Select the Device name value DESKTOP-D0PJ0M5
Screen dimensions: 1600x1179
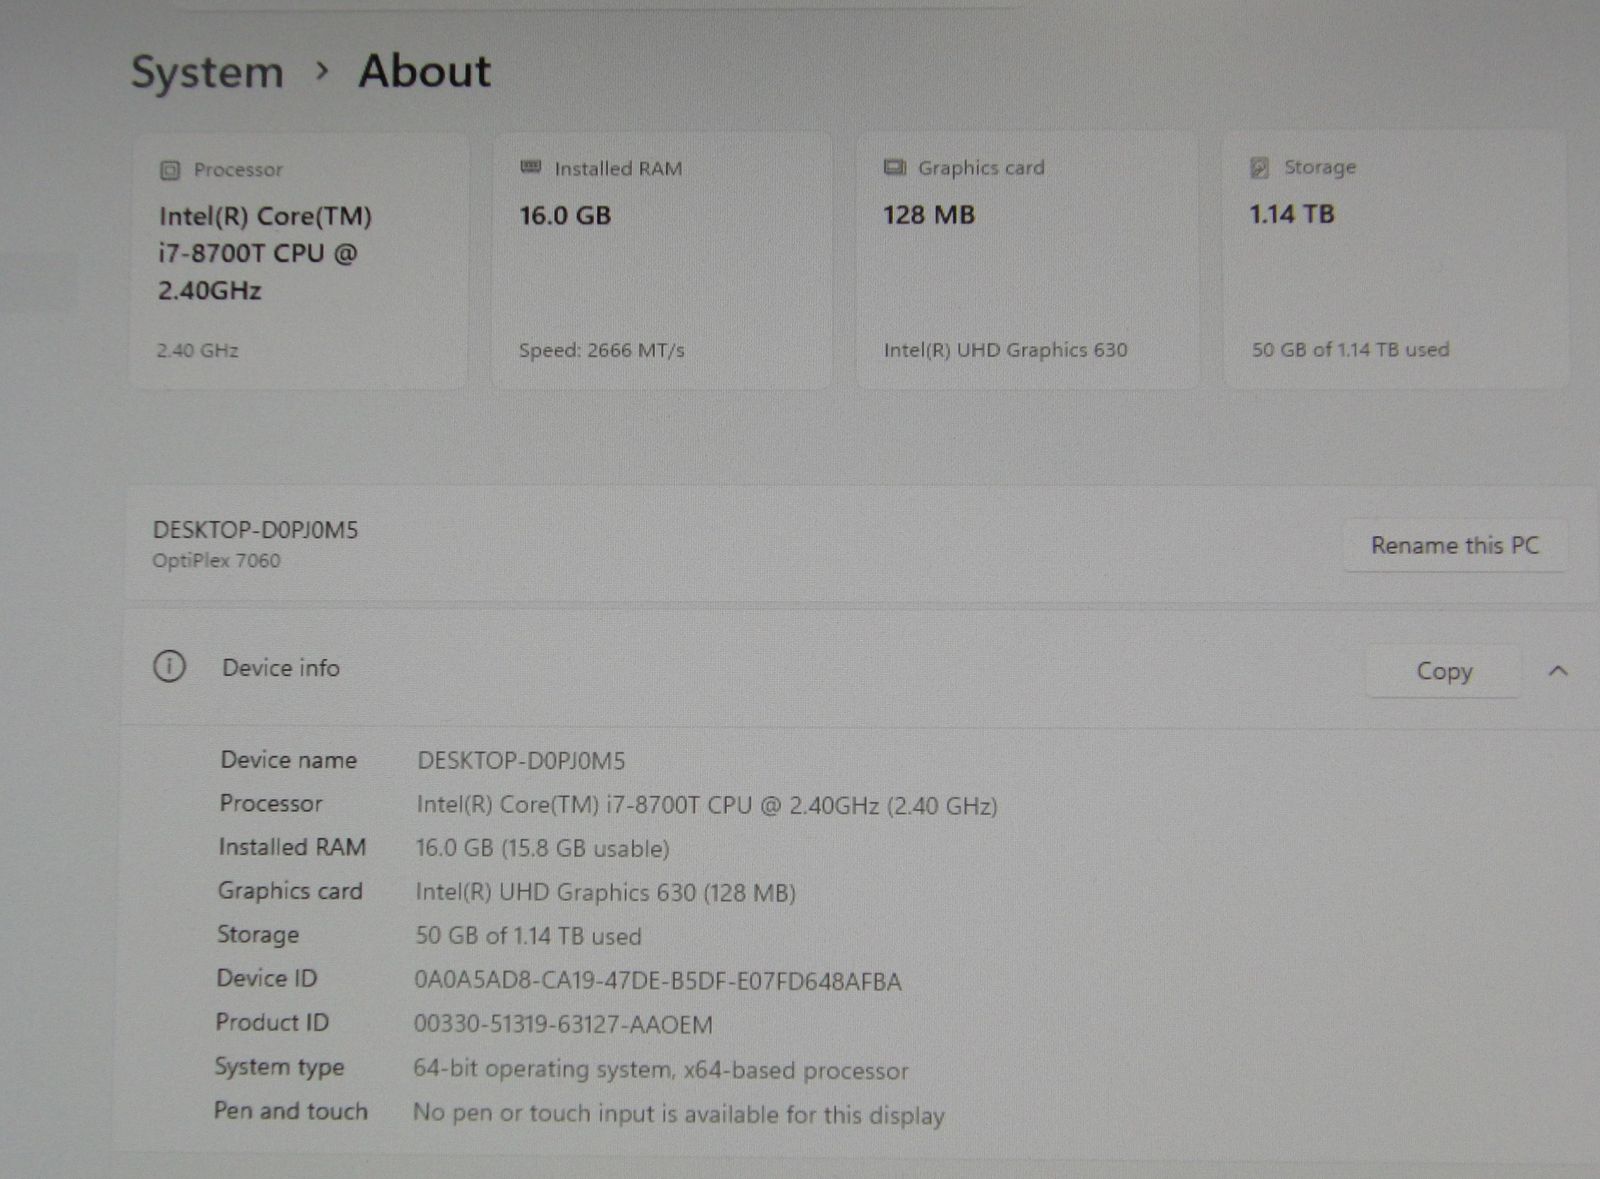(521, 761)
